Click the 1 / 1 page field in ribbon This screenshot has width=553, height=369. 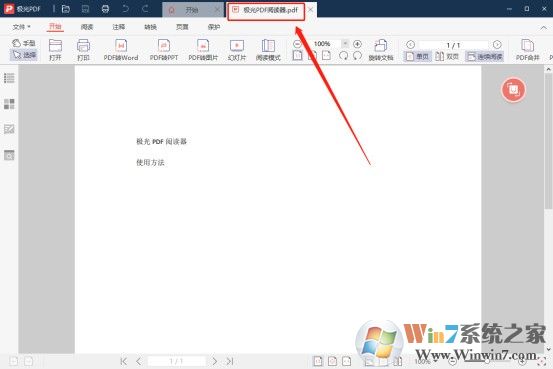pos(453,45)
